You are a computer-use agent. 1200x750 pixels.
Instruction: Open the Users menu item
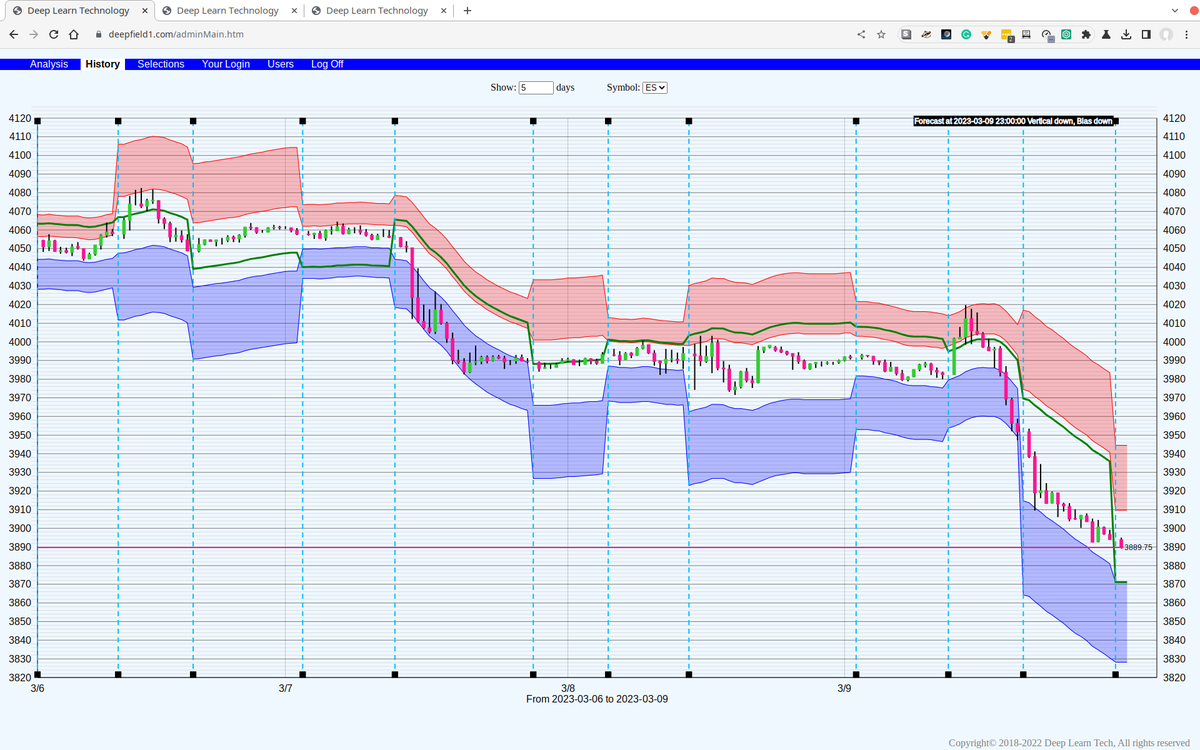pyautogui.click(x=281, y=64)
